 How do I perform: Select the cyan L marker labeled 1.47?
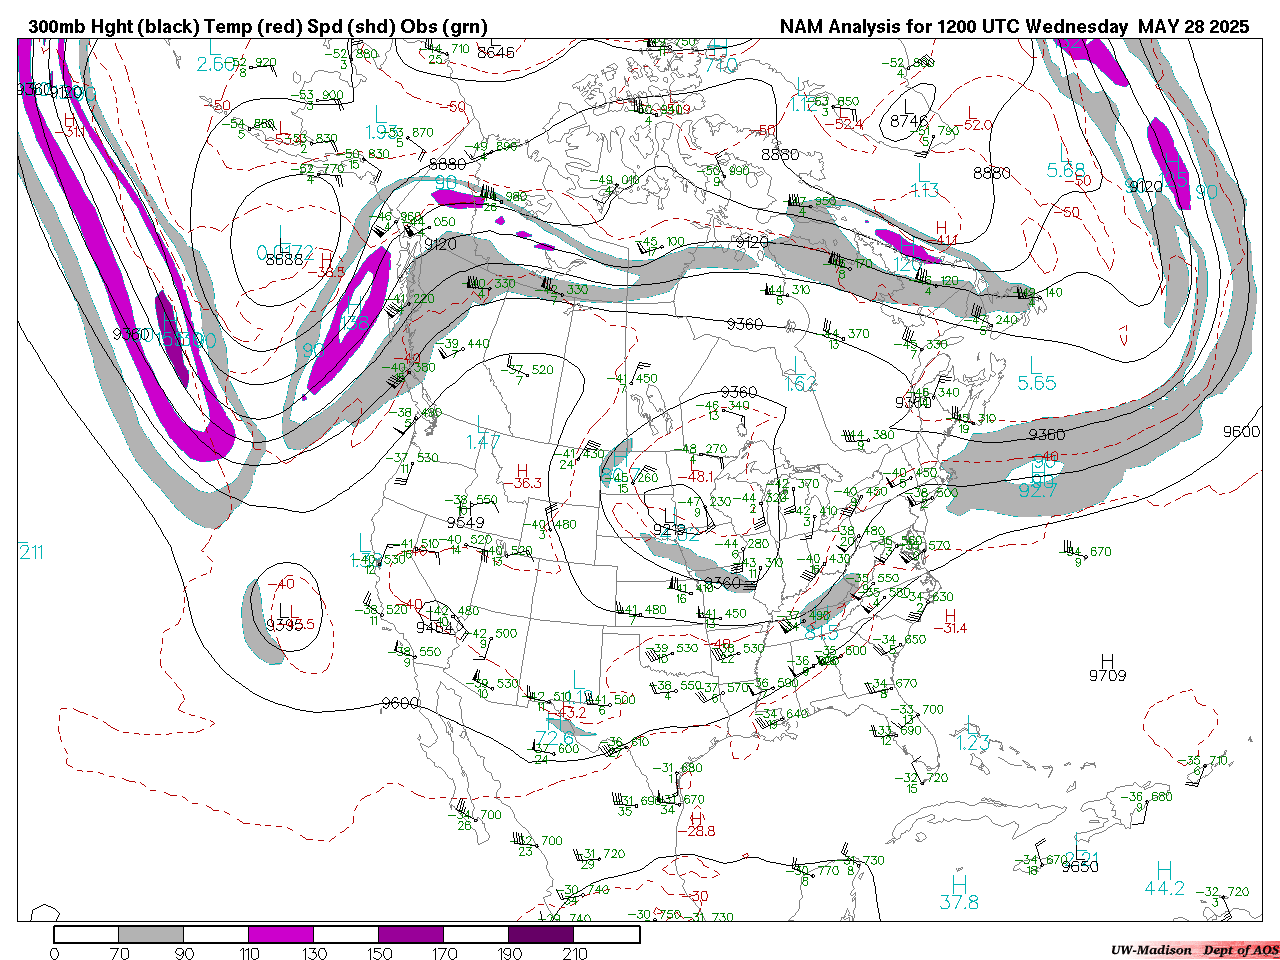pyautogui.click(x=483, y=425)
